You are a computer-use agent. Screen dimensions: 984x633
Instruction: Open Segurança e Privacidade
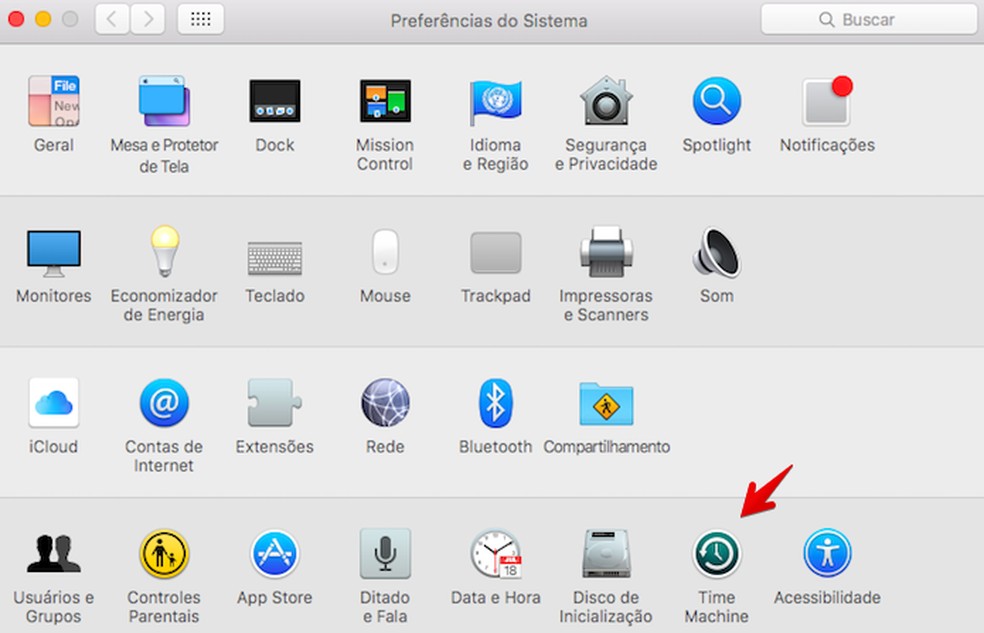click(x=606, y=101)
